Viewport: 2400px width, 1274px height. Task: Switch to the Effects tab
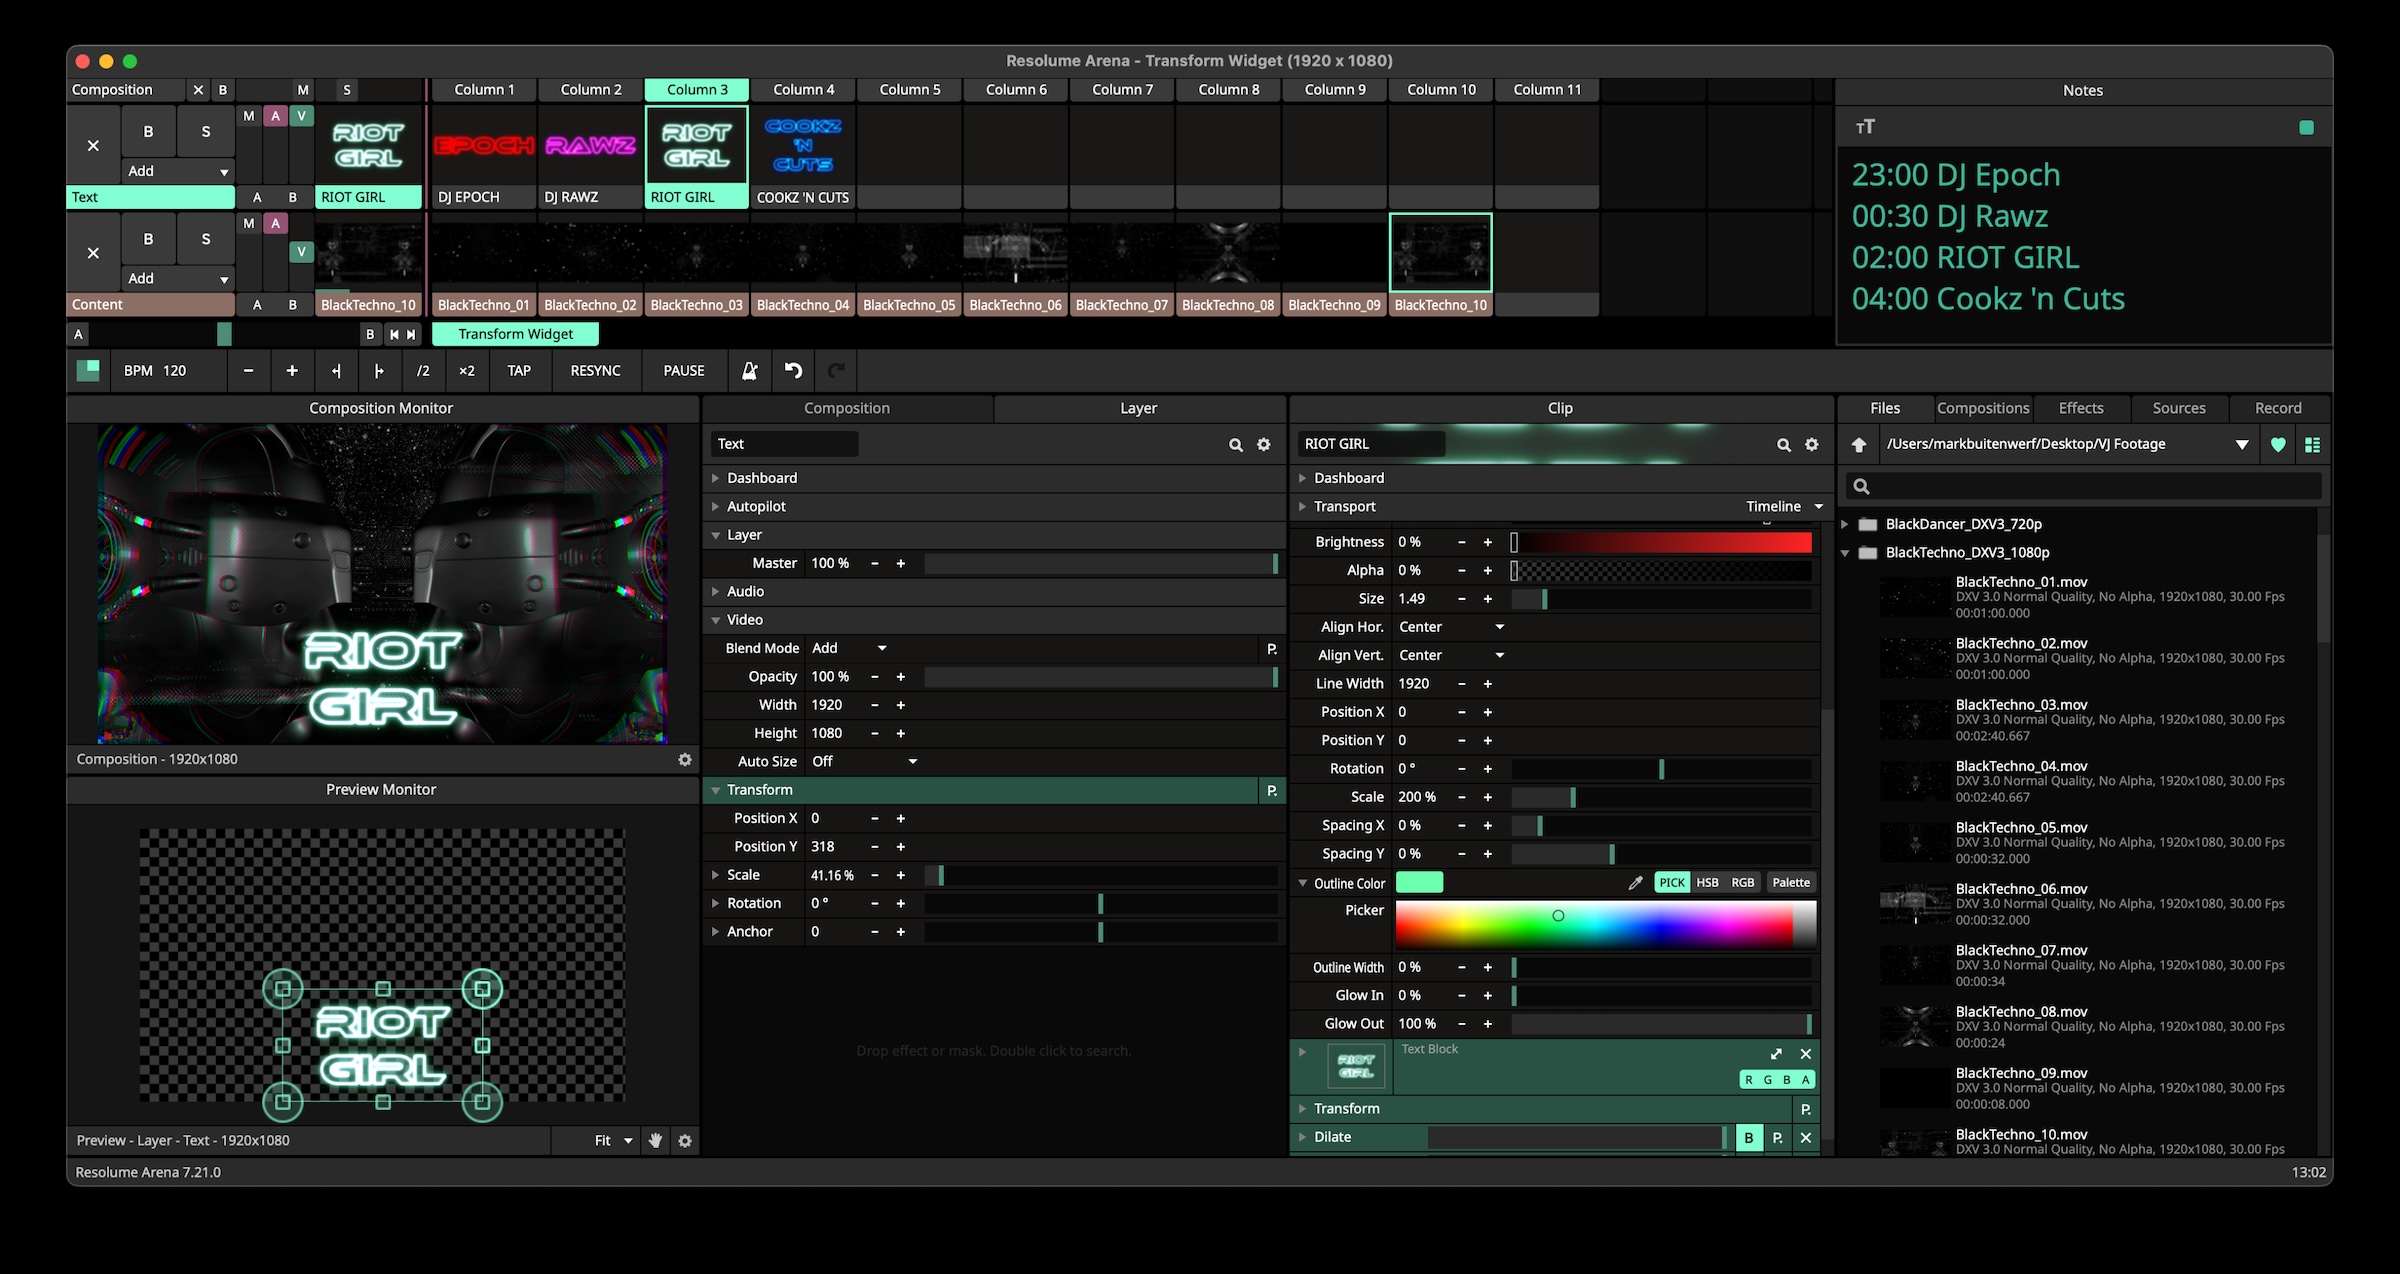[x=2080, y=408]
